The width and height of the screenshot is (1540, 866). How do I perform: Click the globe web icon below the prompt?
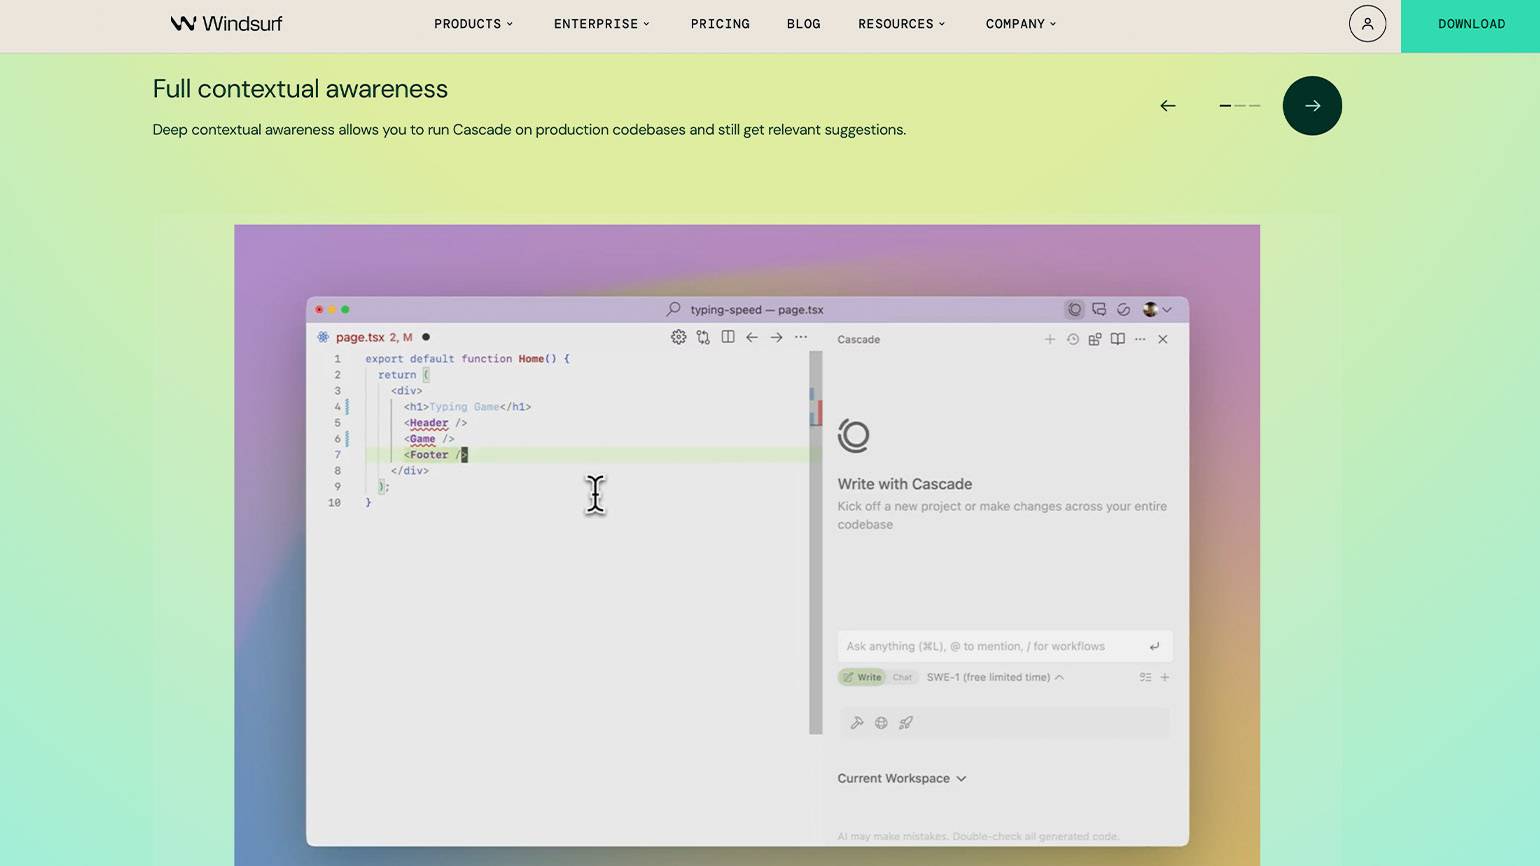[881, 723]
